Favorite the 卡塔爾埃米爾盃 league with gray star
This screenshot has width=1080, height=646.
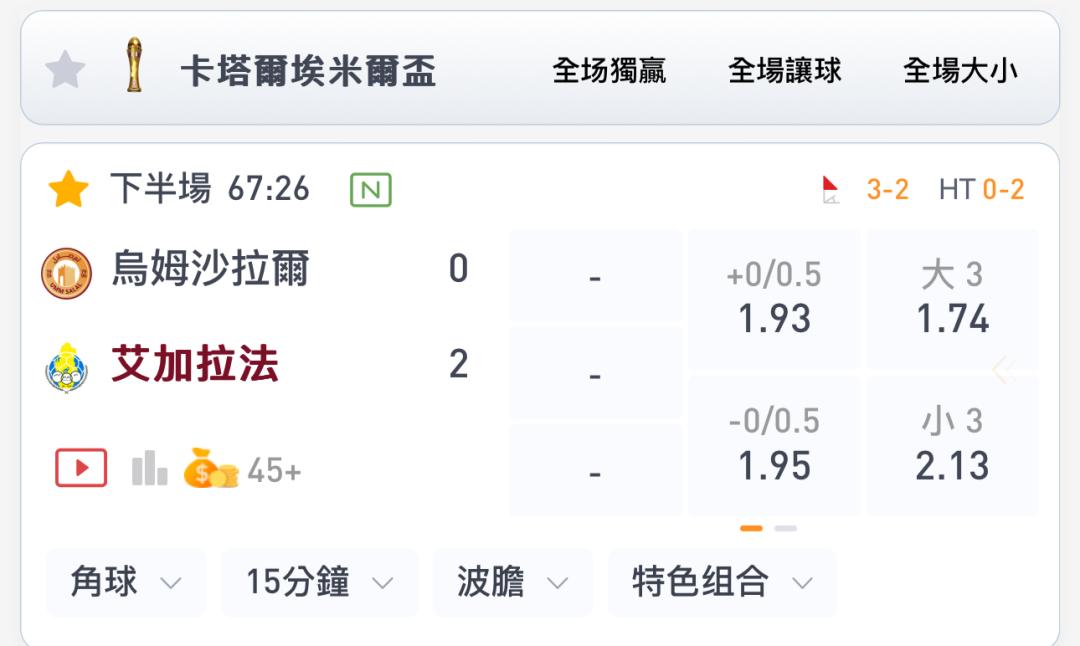pyautogui.click(x=65, y=70)
